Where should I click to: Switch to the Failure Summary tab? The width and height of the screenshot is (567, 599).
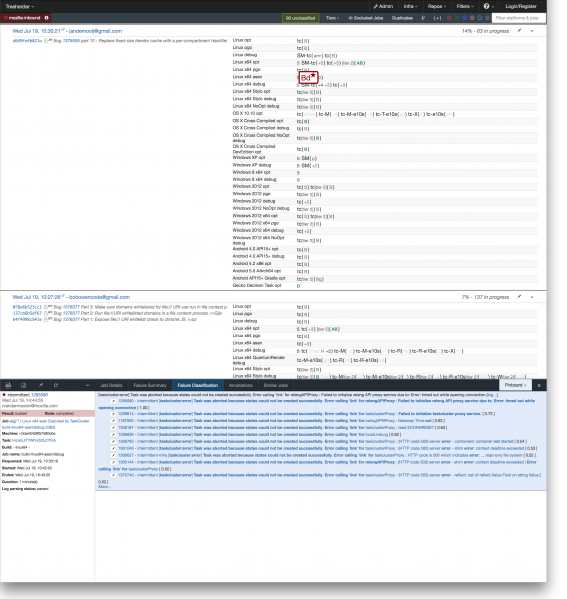point(150,385)
